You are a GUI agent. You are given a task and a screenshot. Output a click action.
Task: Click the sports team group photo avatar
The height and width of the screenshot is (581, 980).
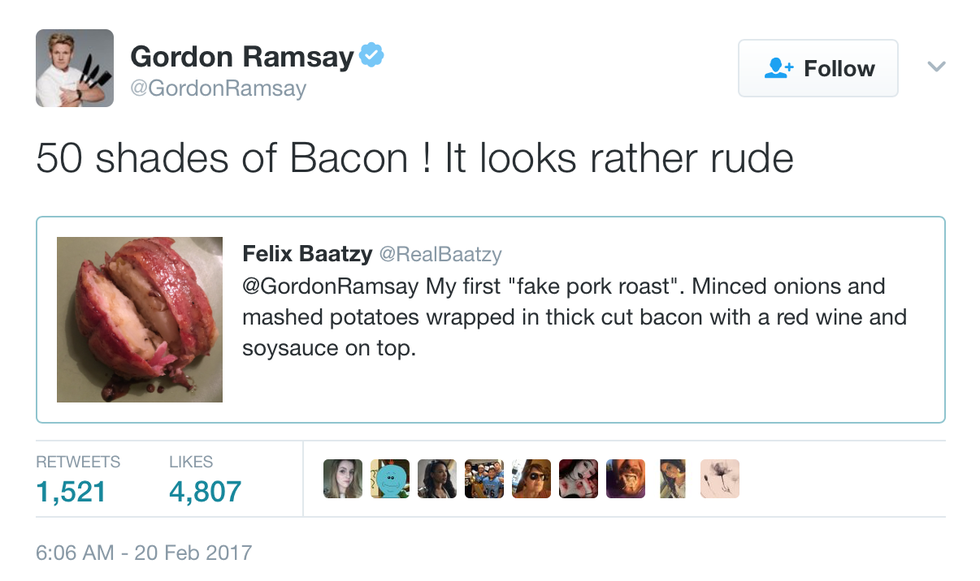click(x=484, y=479)
